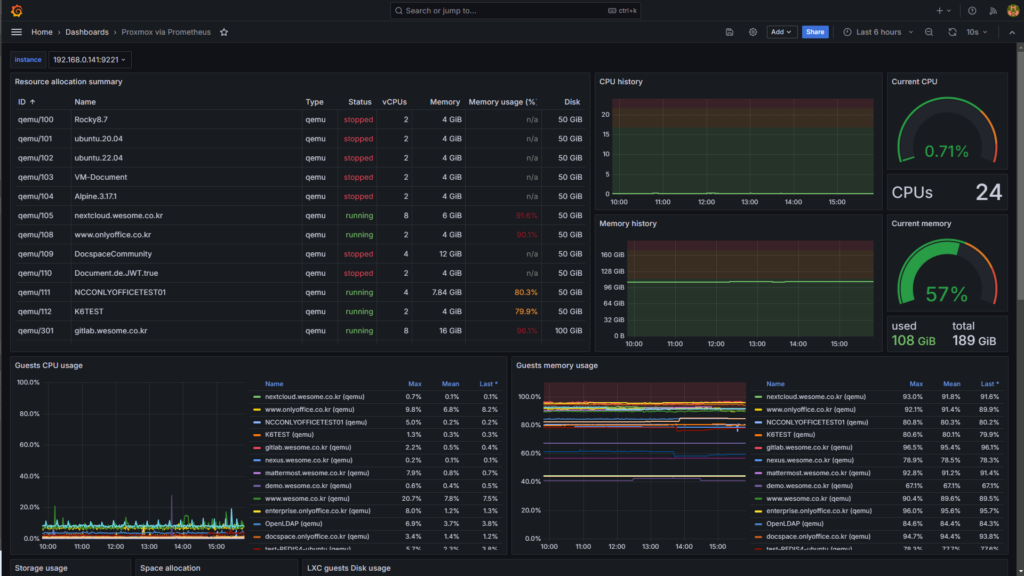Open the Resource allocation summary panel title
1024x576 pixels.
click(69, 82)
